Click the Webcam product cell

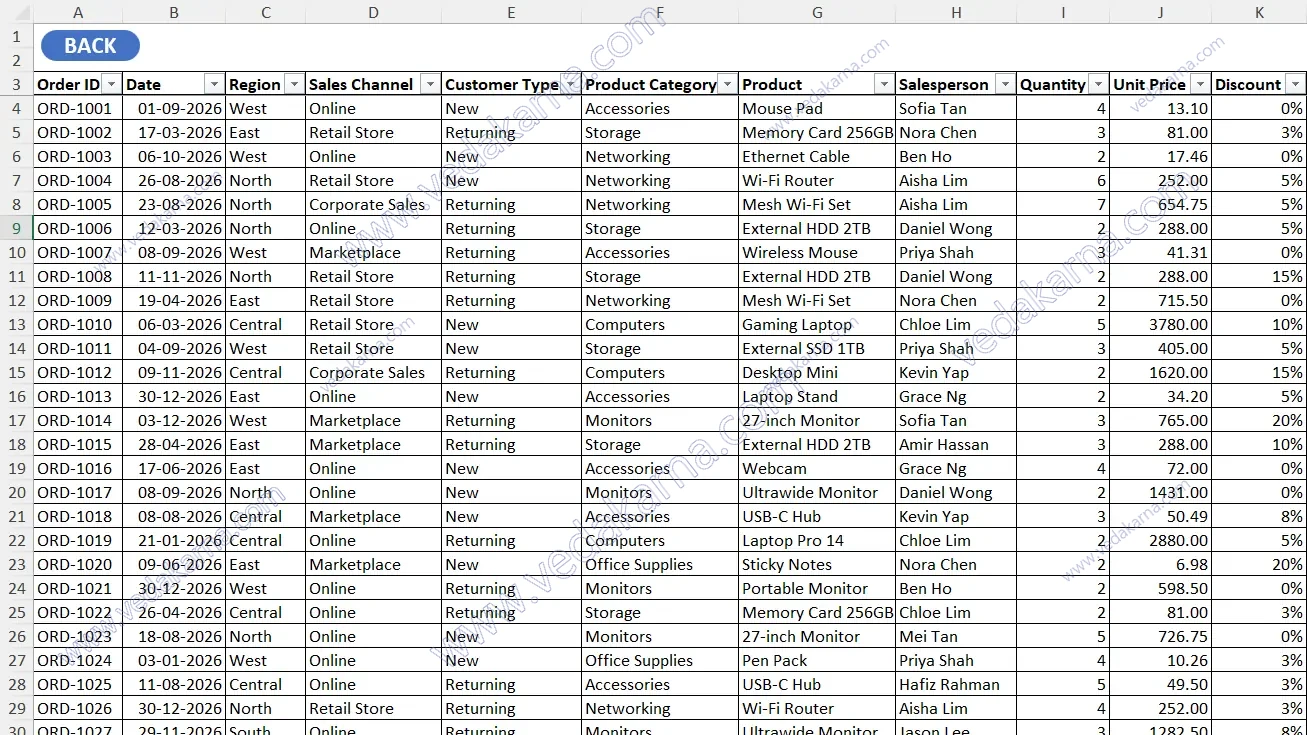[x=817, y=469]
